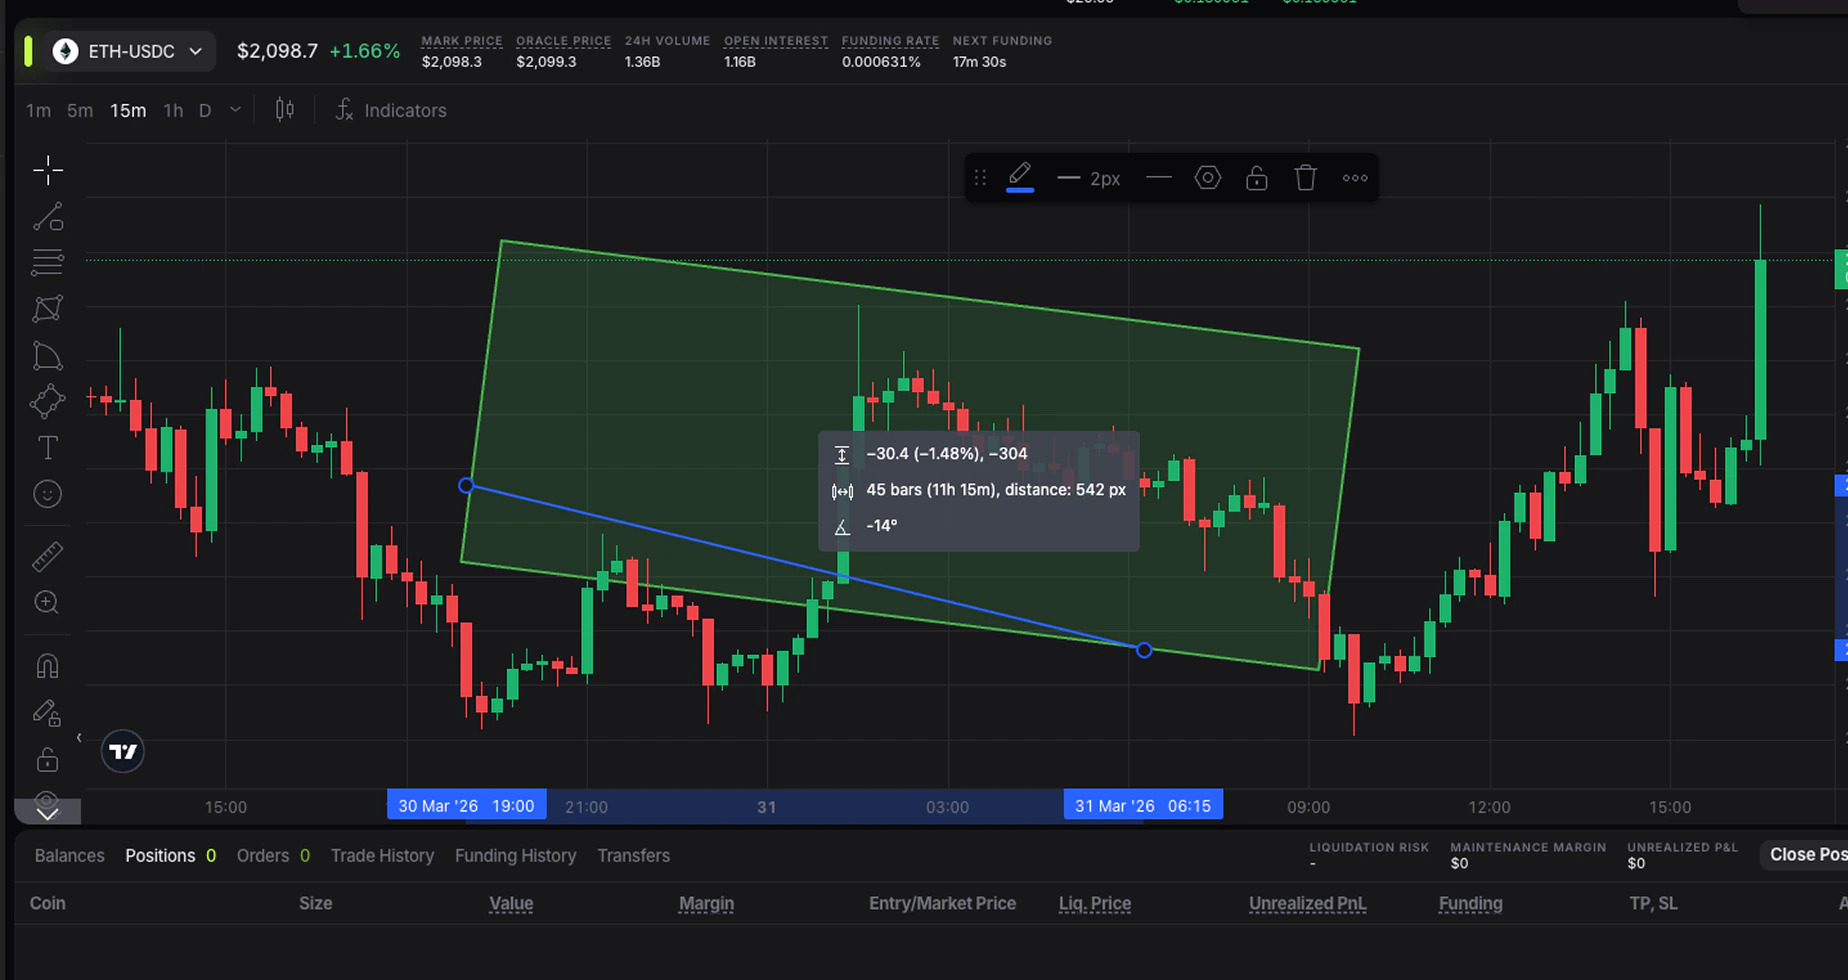Viewport: 1848px width, 980px height.
Task: Select the Text annotation tool
Action: 48,448
